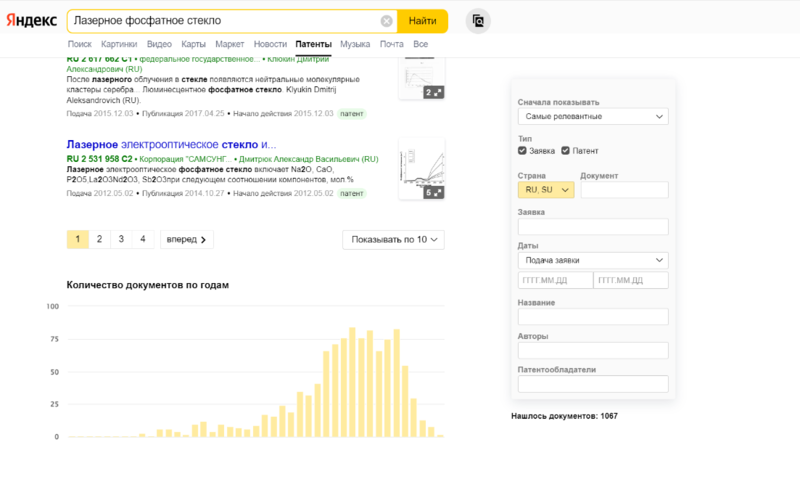Toggle the Заявка checkbox

tap(522, 150)
